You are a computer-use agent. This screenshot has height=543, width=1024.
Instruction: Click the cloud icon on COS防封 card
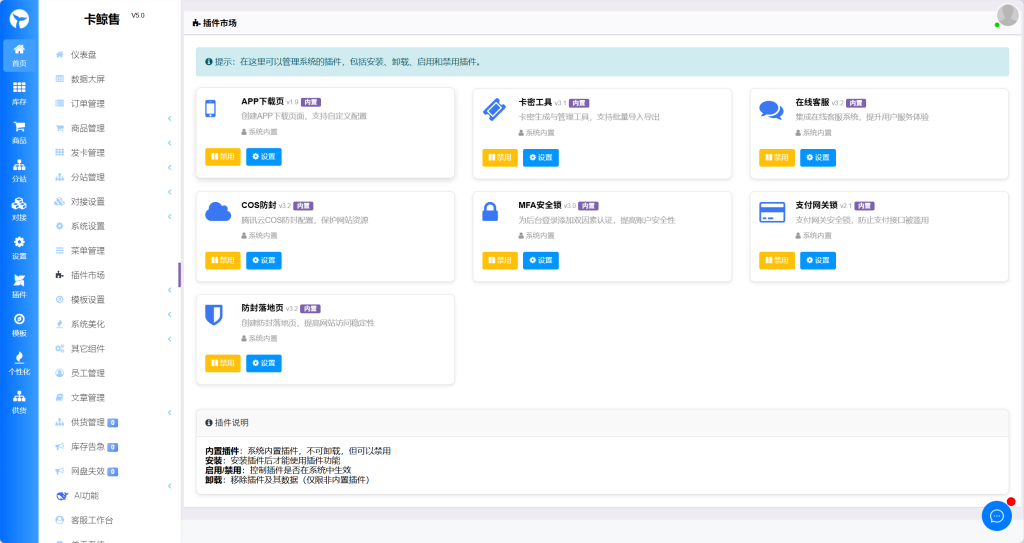(x=218, y=212)
